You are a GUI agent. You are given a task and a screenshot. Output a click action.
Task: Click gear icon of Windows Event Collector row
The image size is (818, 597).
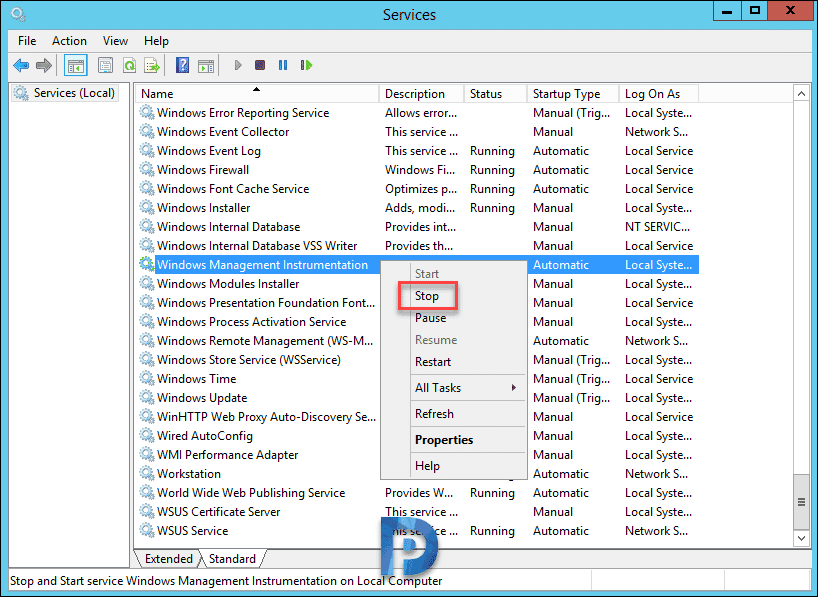point(147,131)
